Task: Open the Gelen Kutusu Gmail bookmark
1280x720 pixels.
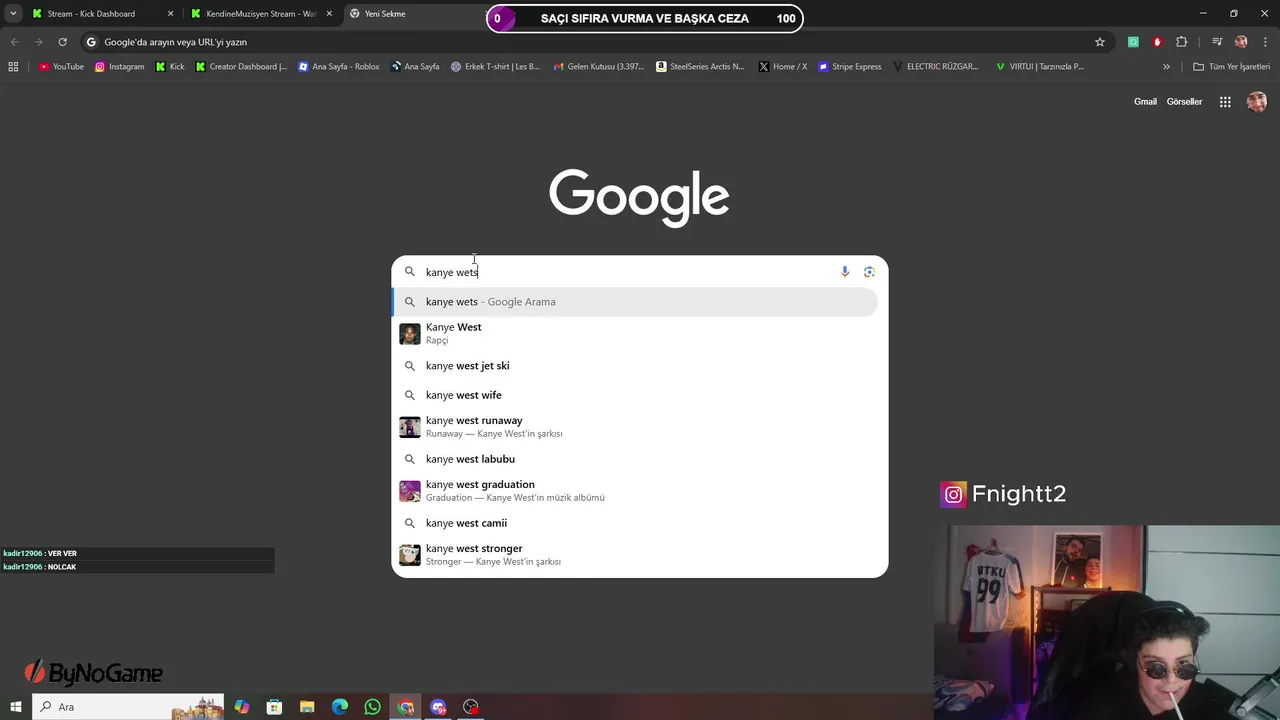Action: 598,67
